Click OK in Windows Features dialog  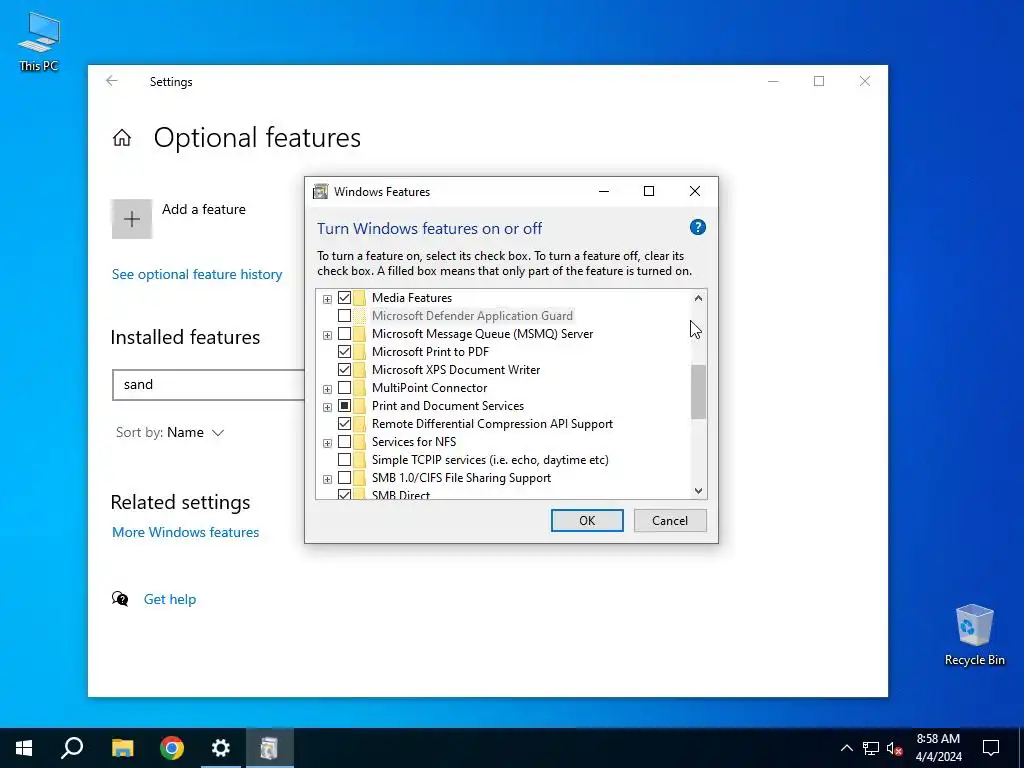click(587, 520)
